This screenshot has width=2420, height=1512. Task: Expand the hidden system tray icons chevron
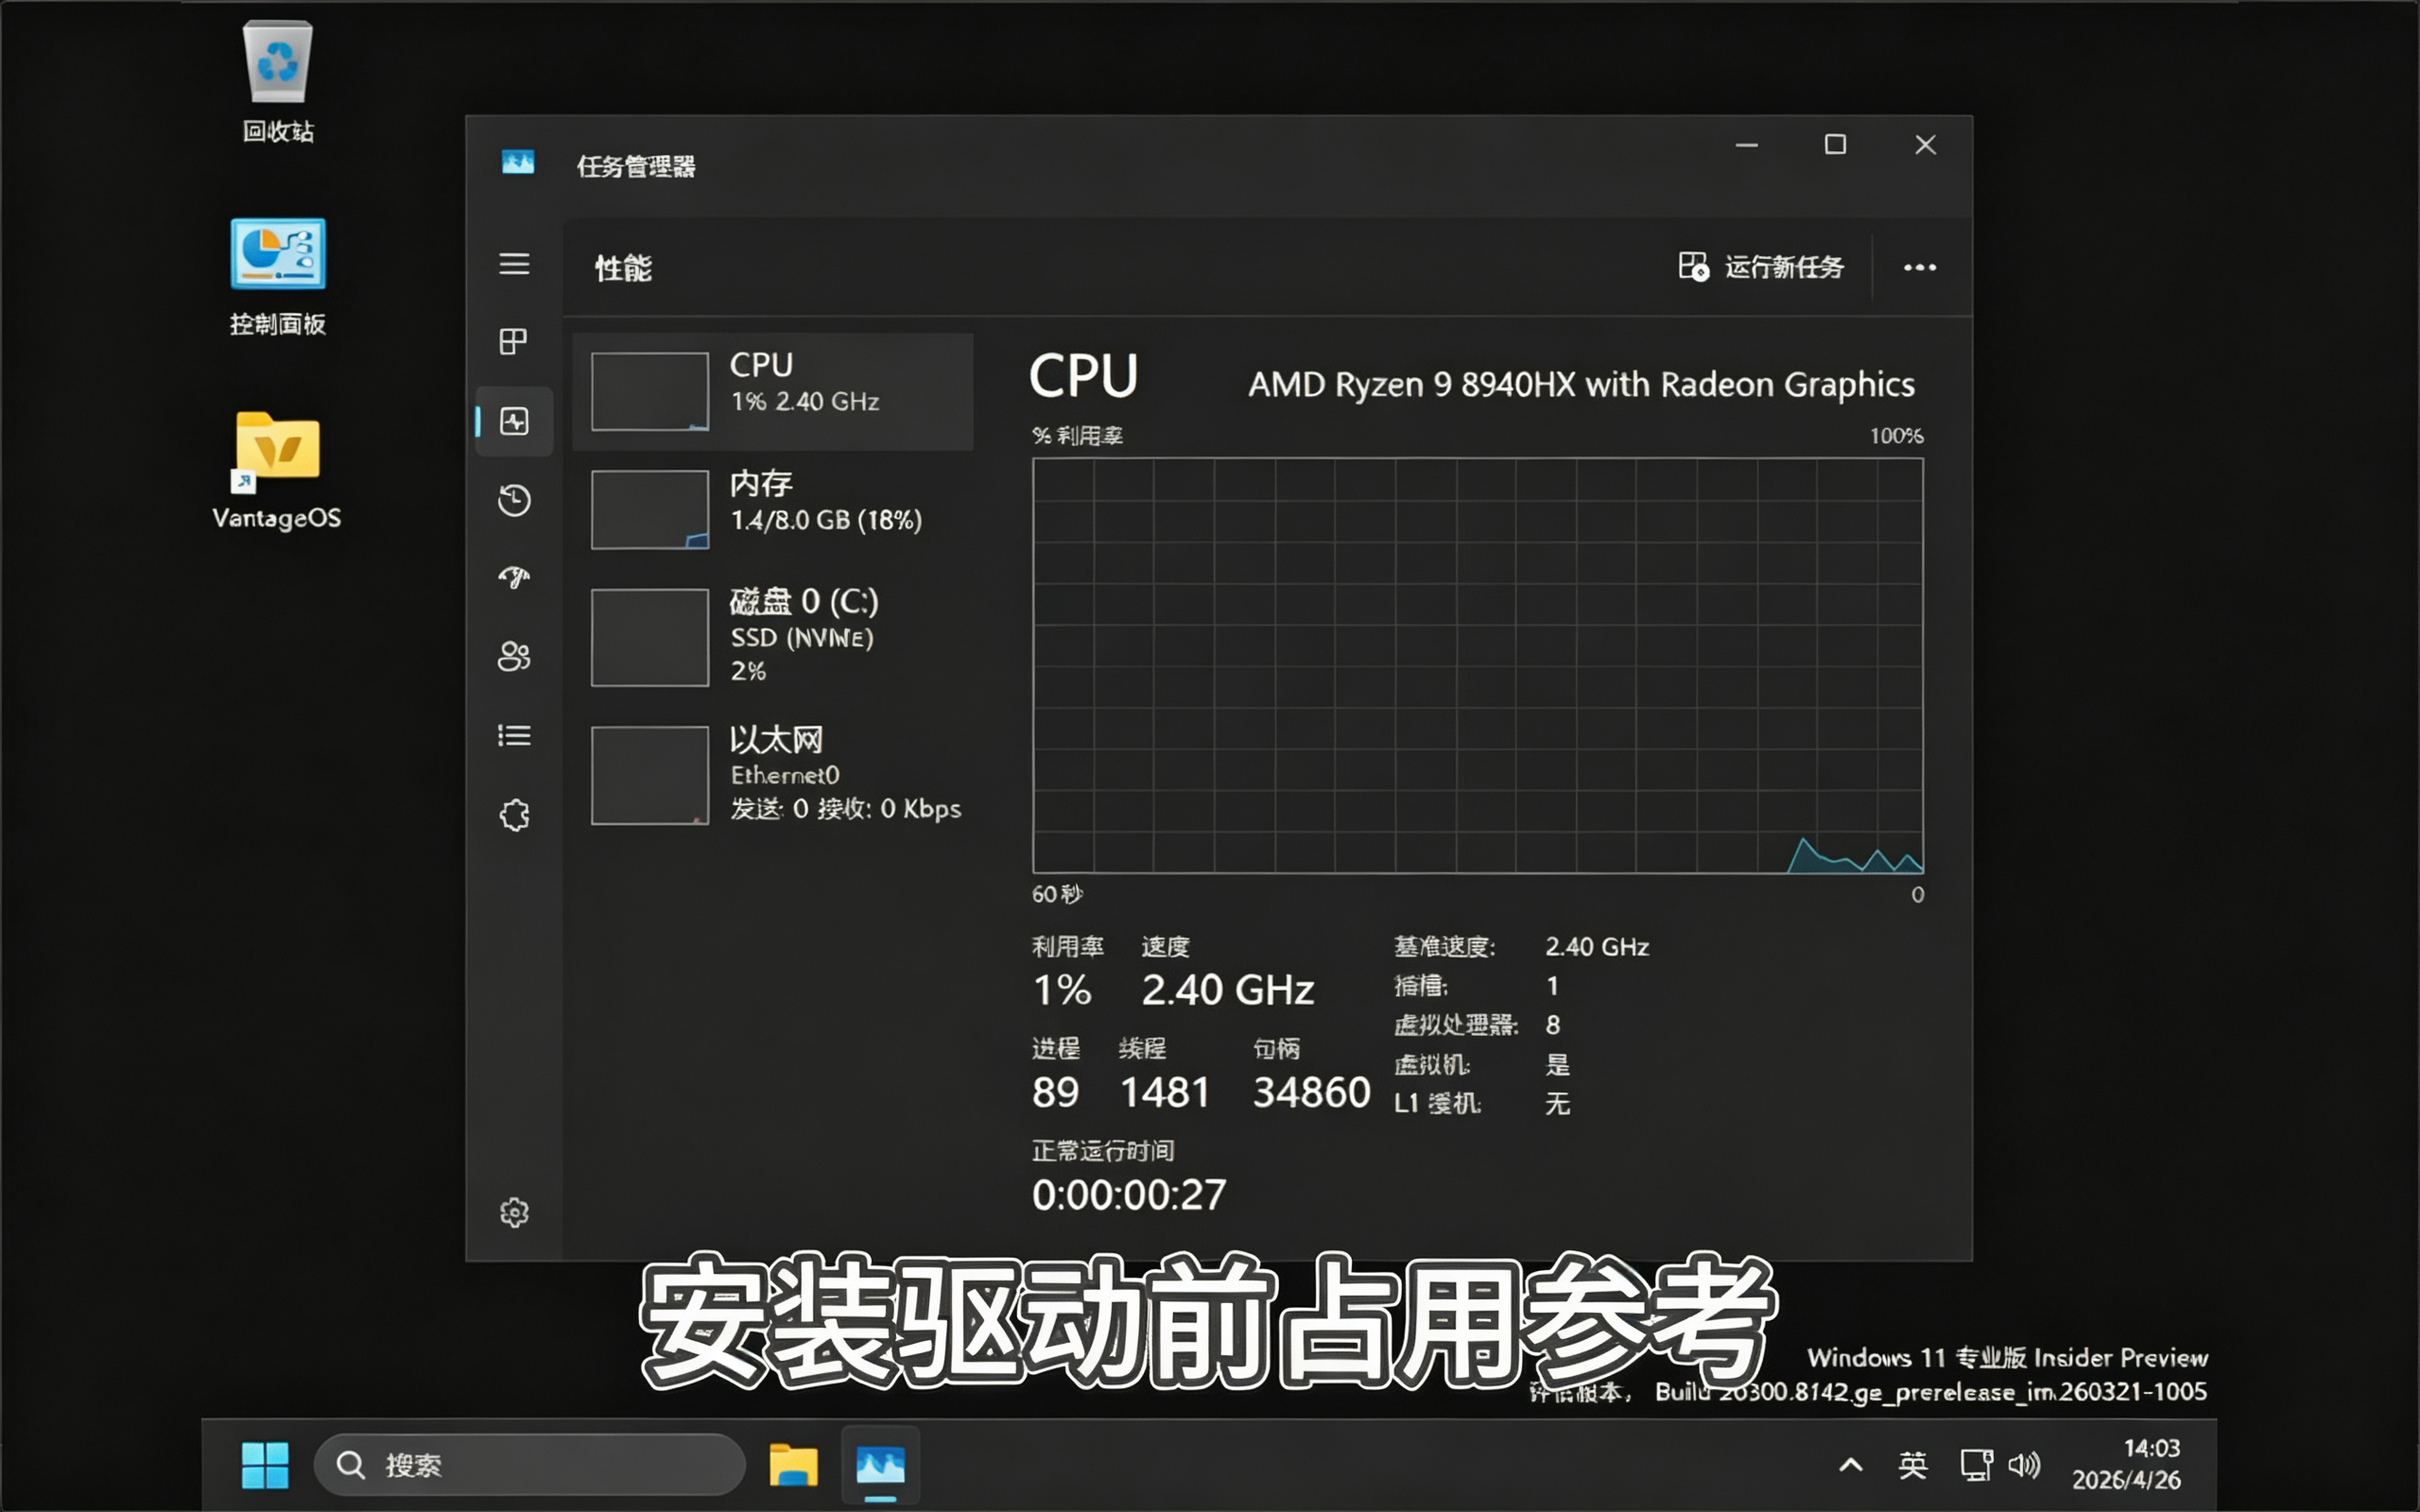click(x=1851, y=1465)
